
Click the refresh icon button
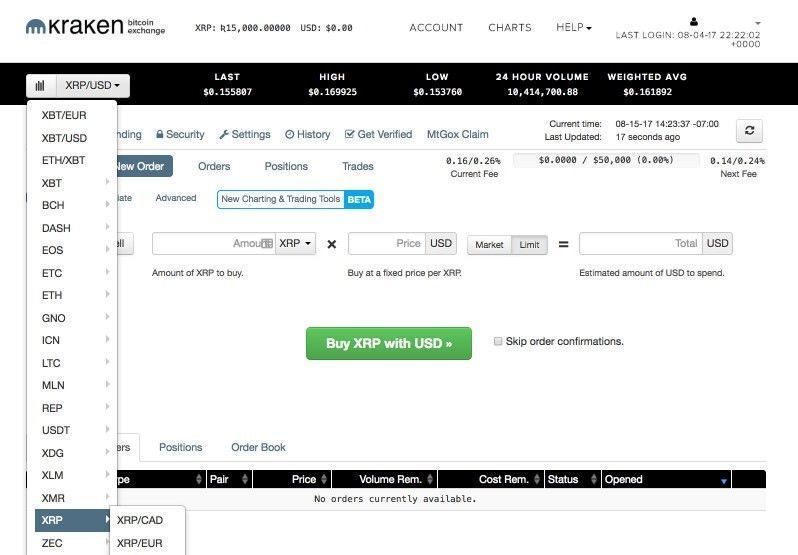[x=749, y=131]
